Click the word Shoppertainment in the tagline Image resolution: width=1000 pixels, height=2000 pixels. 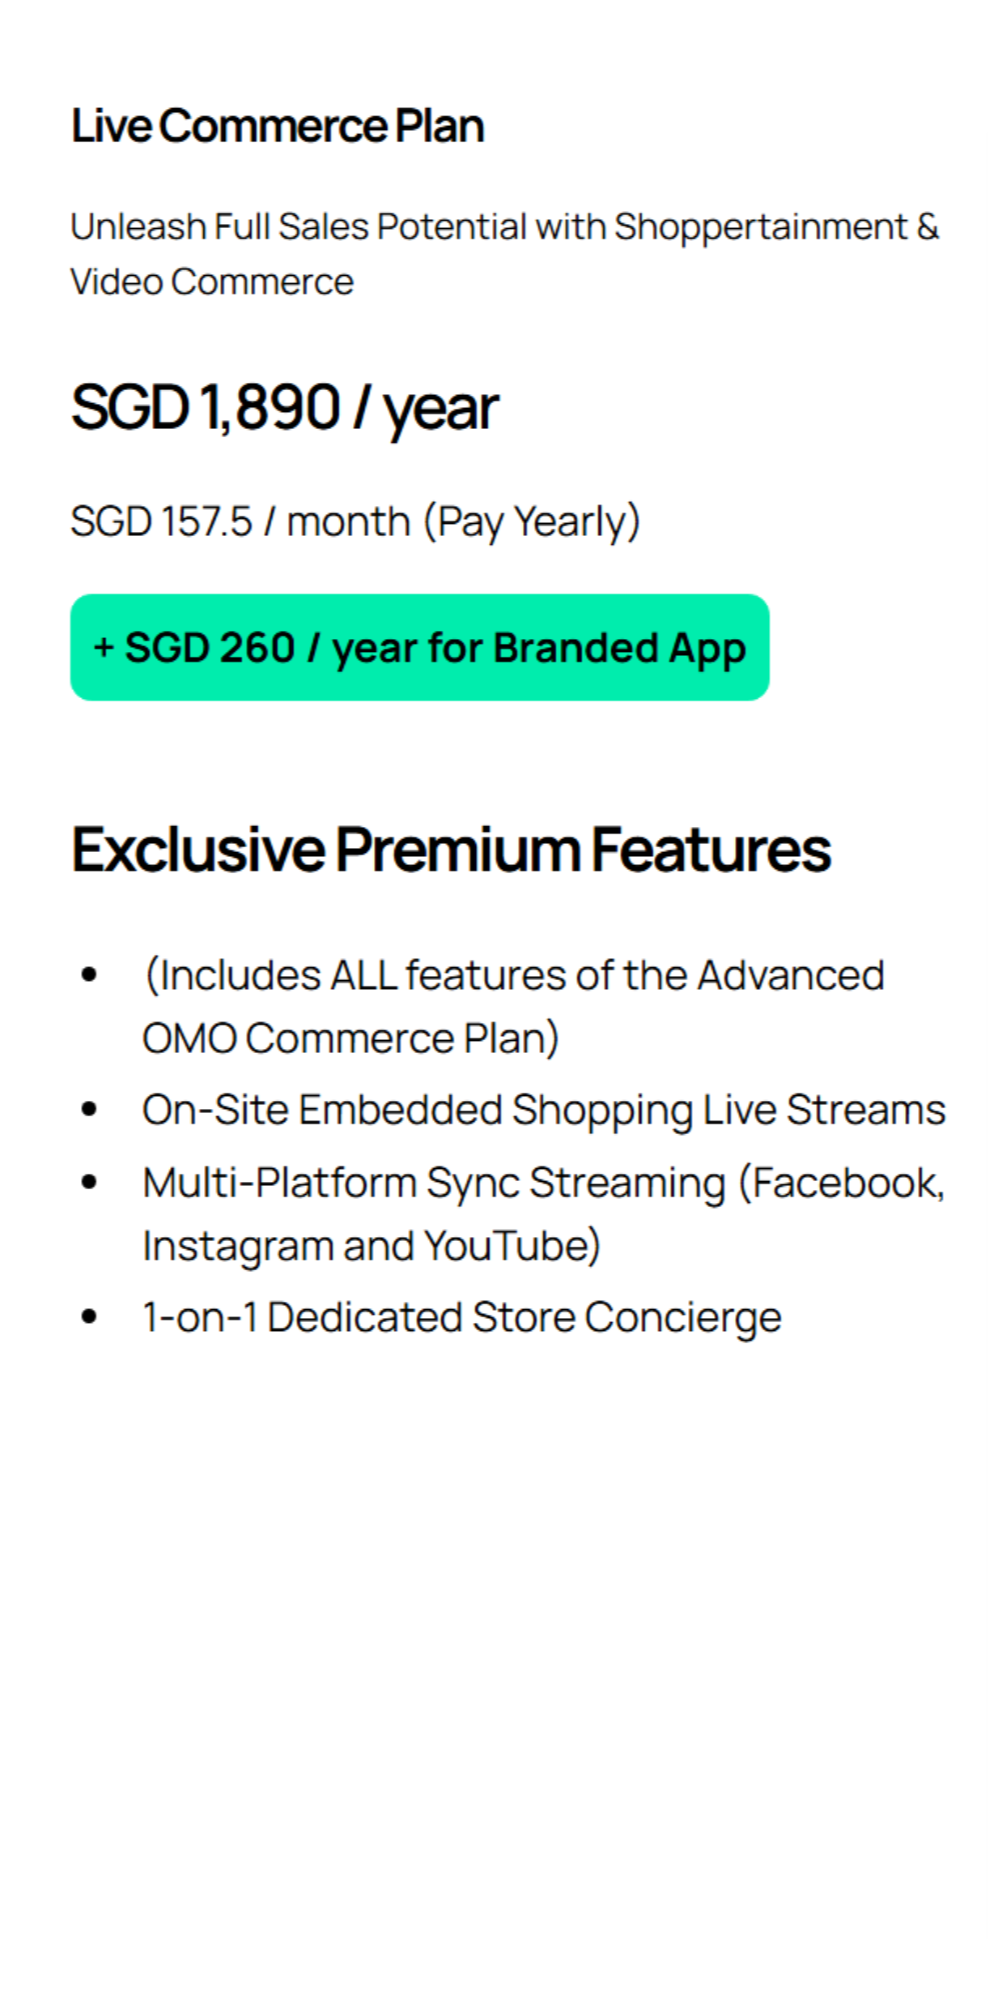(760, 227)
